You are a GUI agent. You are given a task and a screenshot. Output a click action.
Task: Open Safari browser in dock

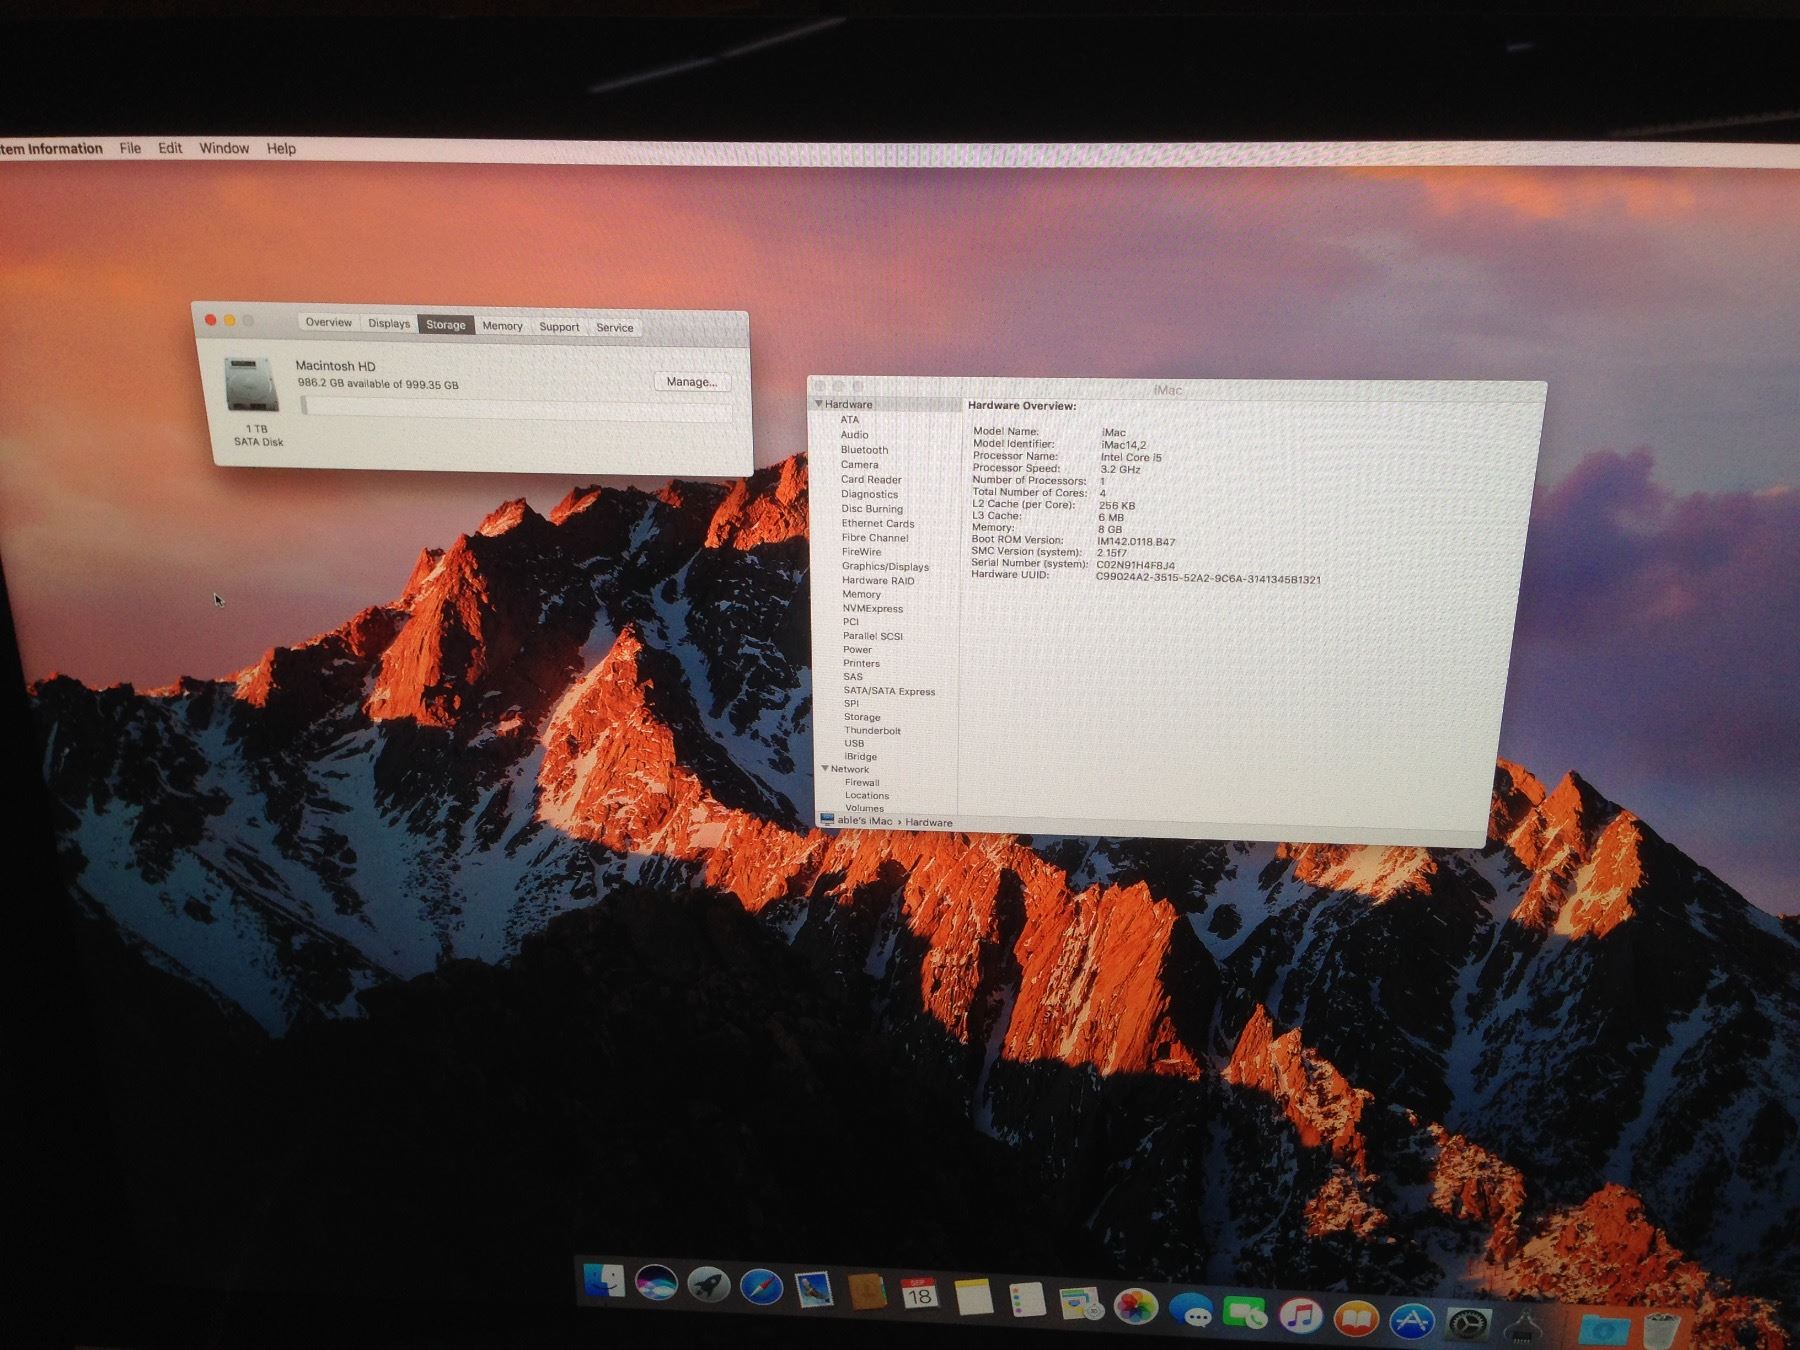click(761, 1287)
